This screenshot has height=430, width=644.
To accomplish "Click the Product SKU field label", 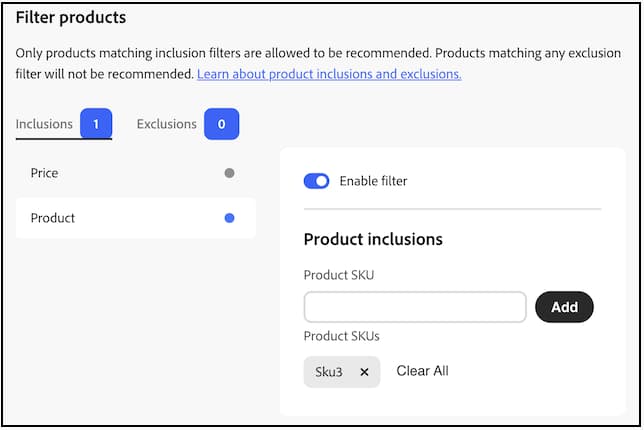I will pos(337,275).
